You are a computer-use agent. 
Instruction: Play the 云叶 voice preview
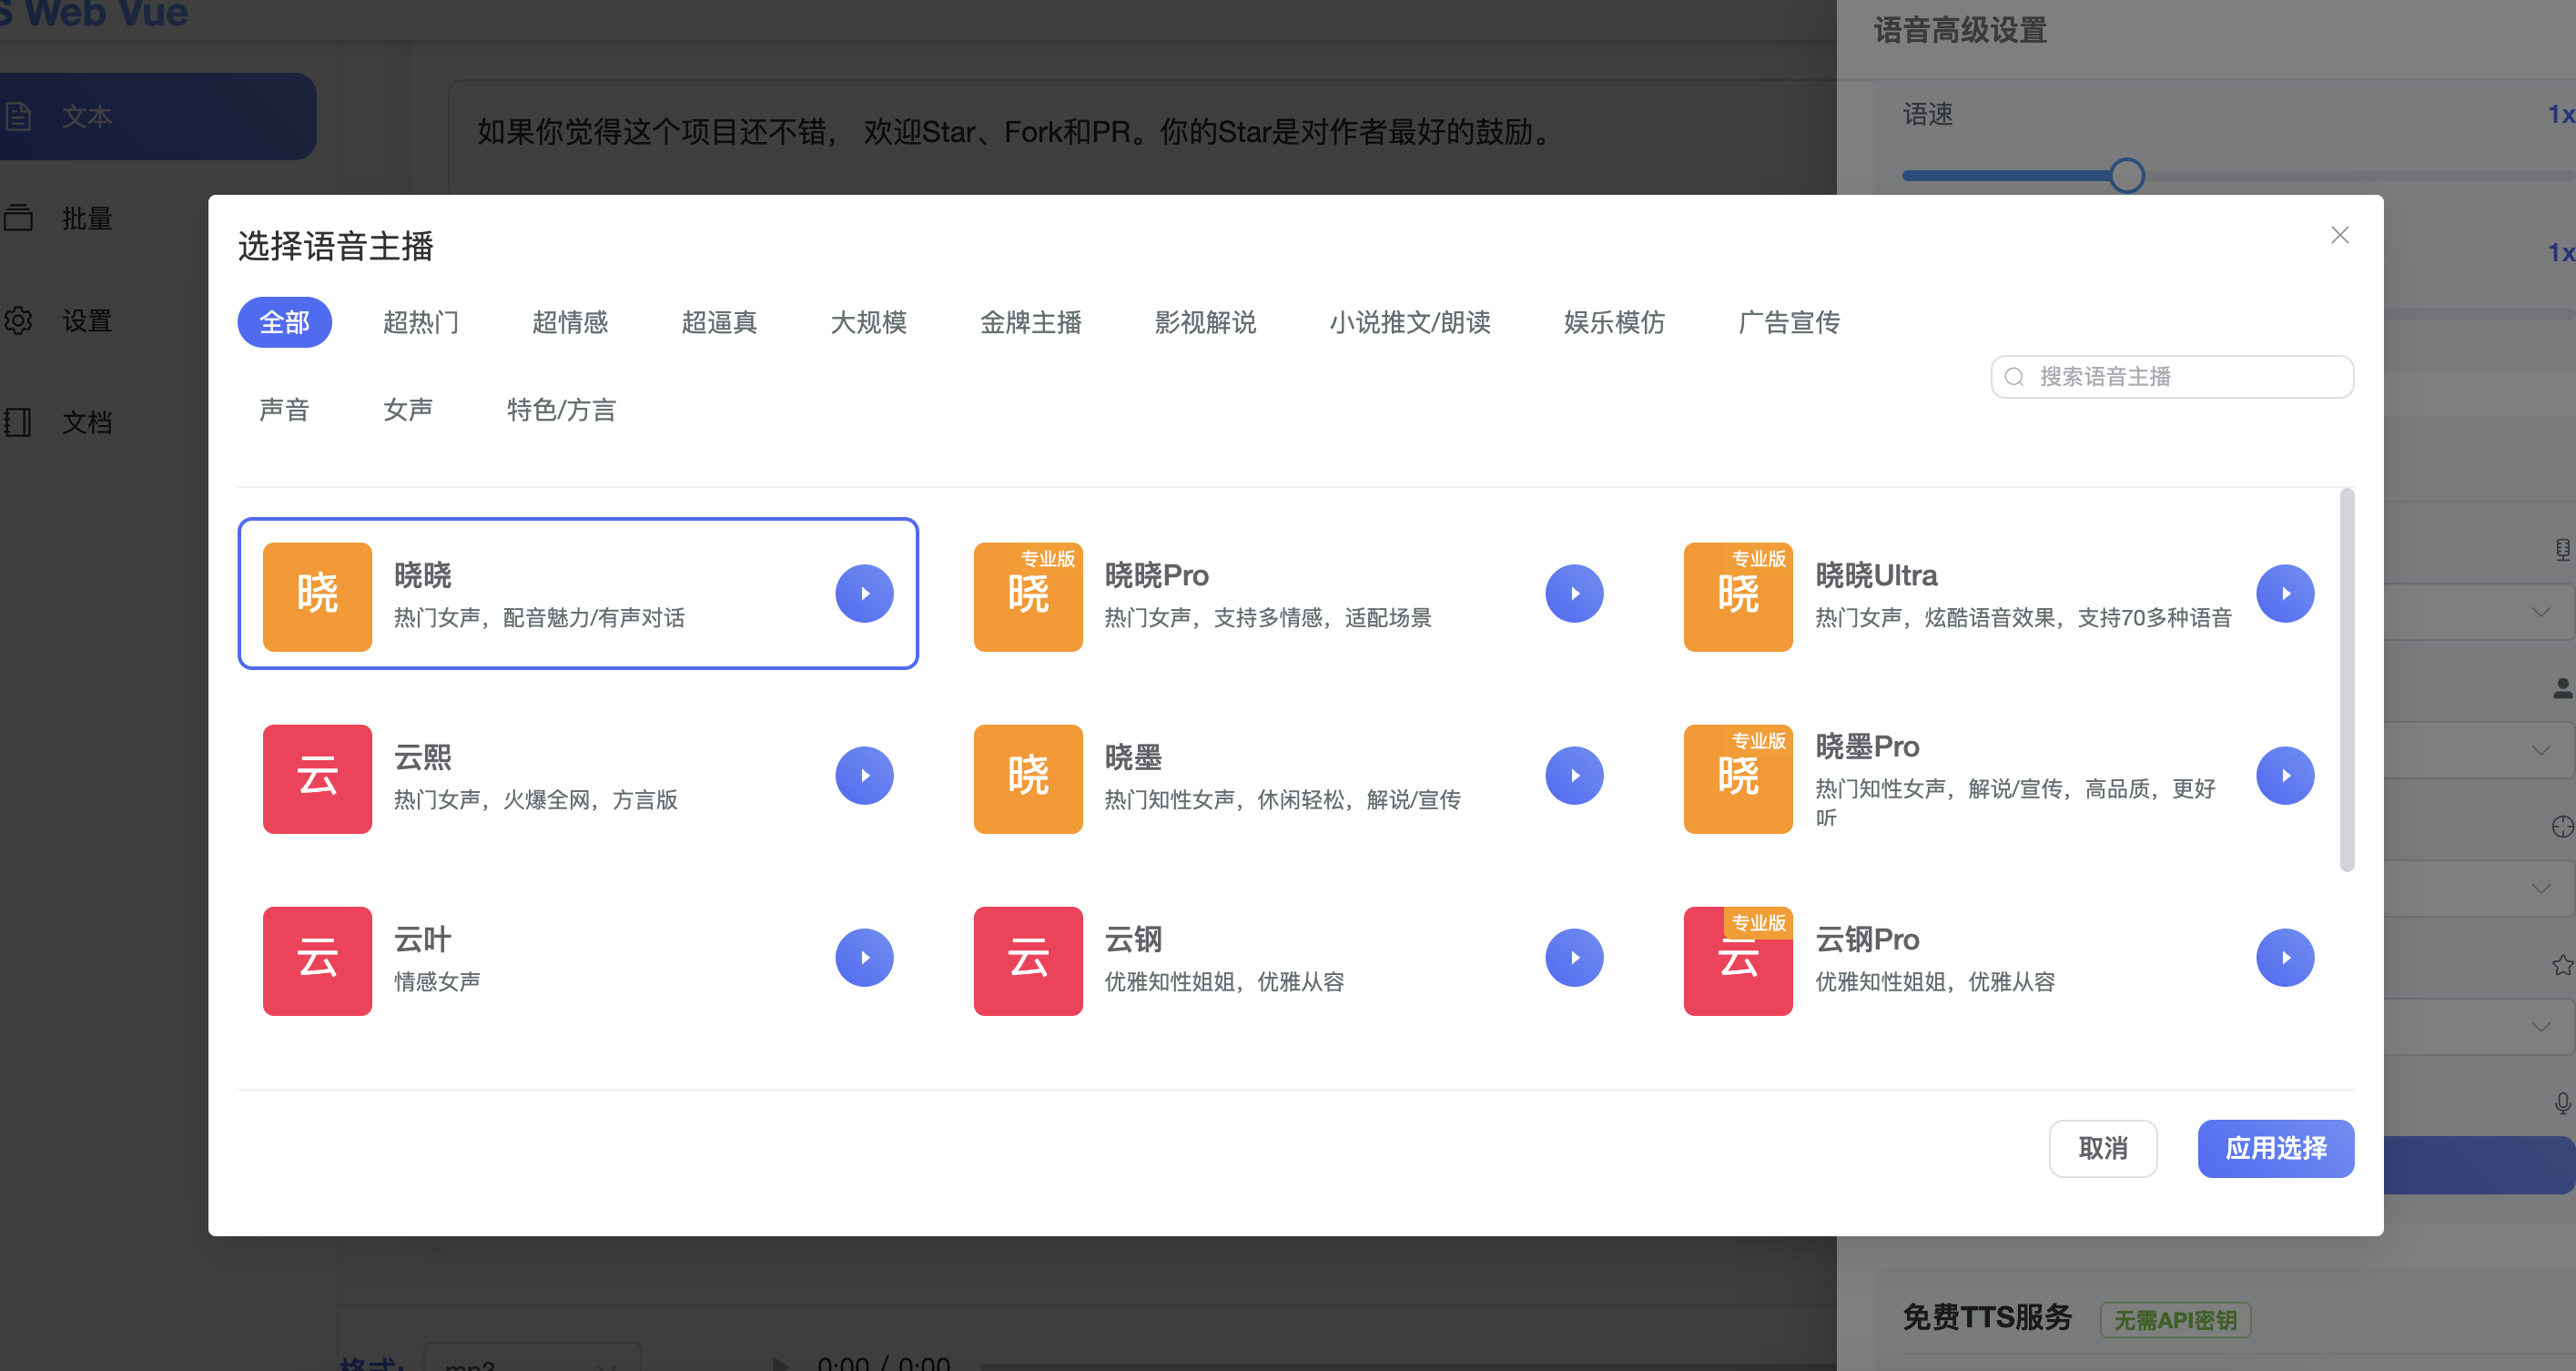pyautogui.click(x=864, y=957)
